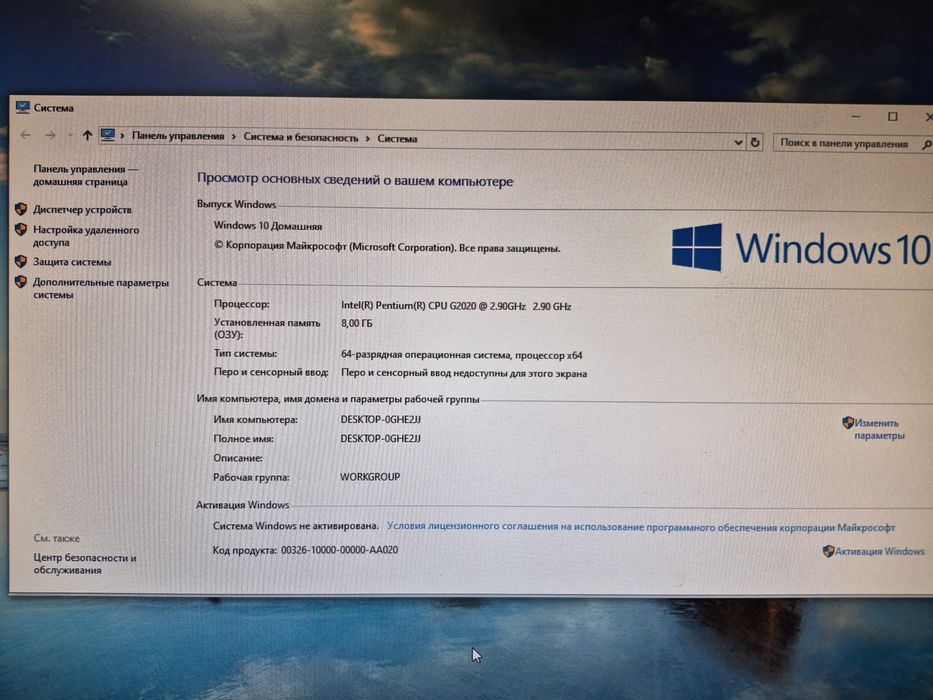
Task: Click shield icon beside 'Дополнительные параметры системы'
Action: [21, 282]
